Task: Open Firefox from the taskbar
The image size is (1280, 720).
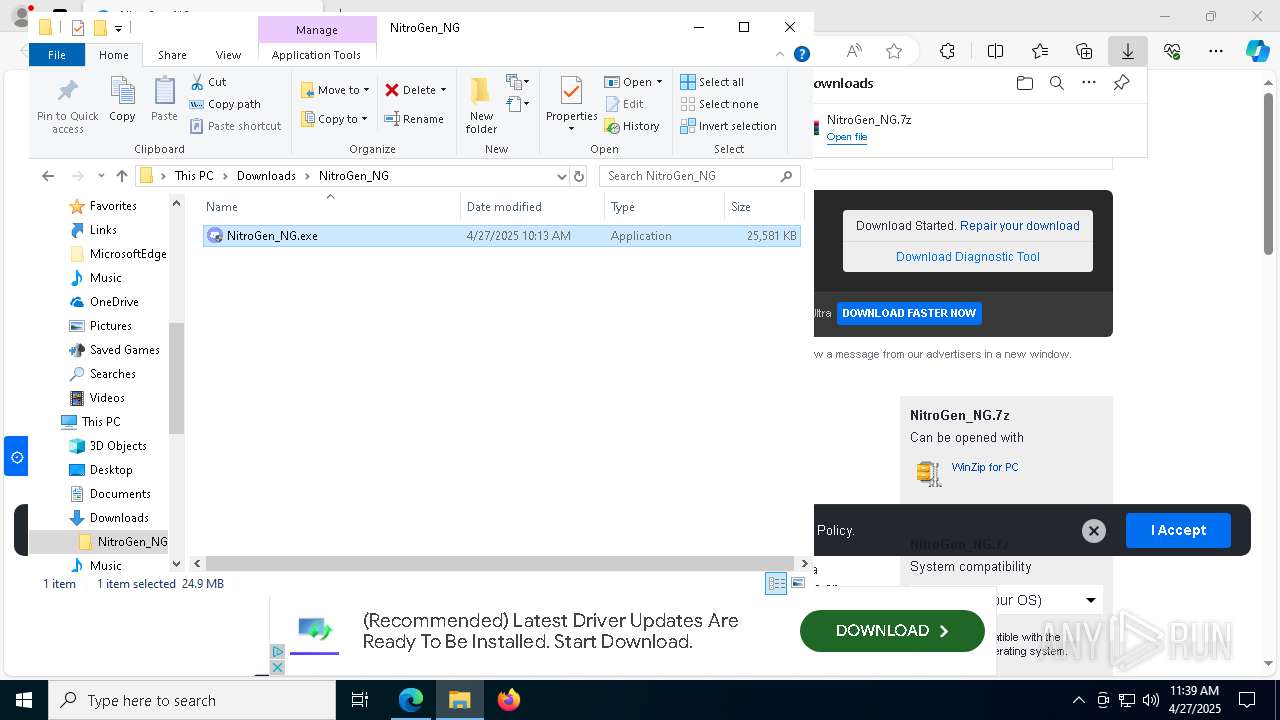Action: click(x=509, y=700)
